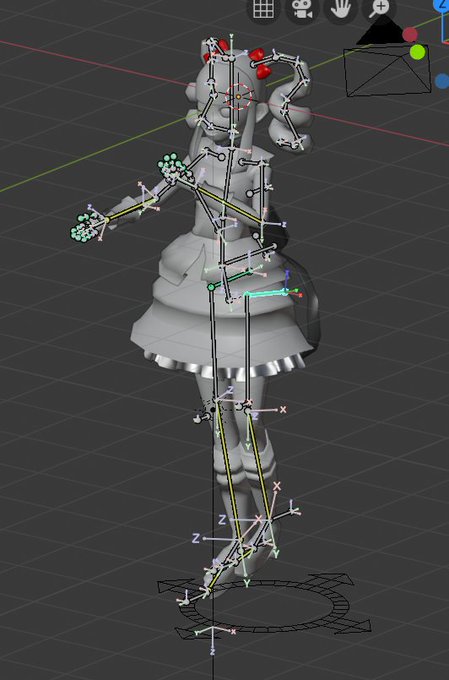Select the circular root control with arrows at feet

tap(265, 605)
